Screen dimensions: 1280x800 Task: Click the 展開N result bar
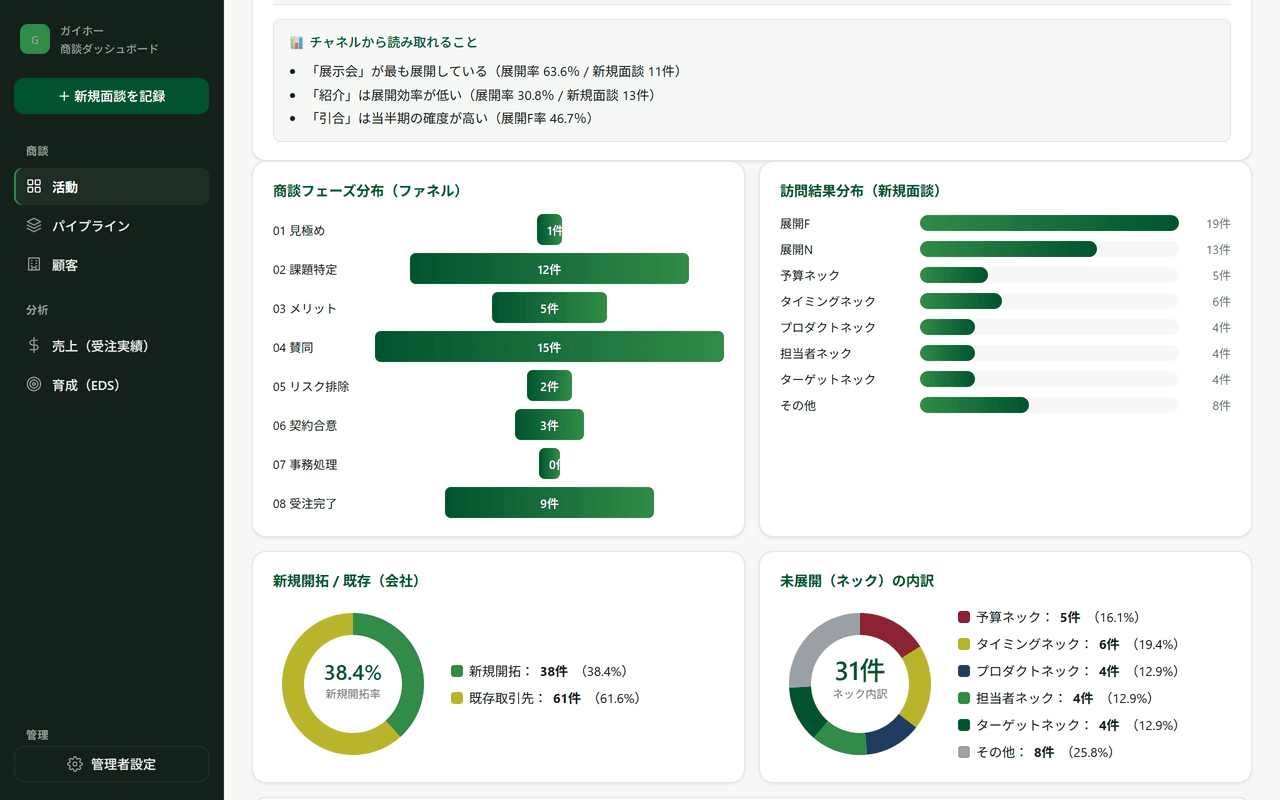[1008, 249]
